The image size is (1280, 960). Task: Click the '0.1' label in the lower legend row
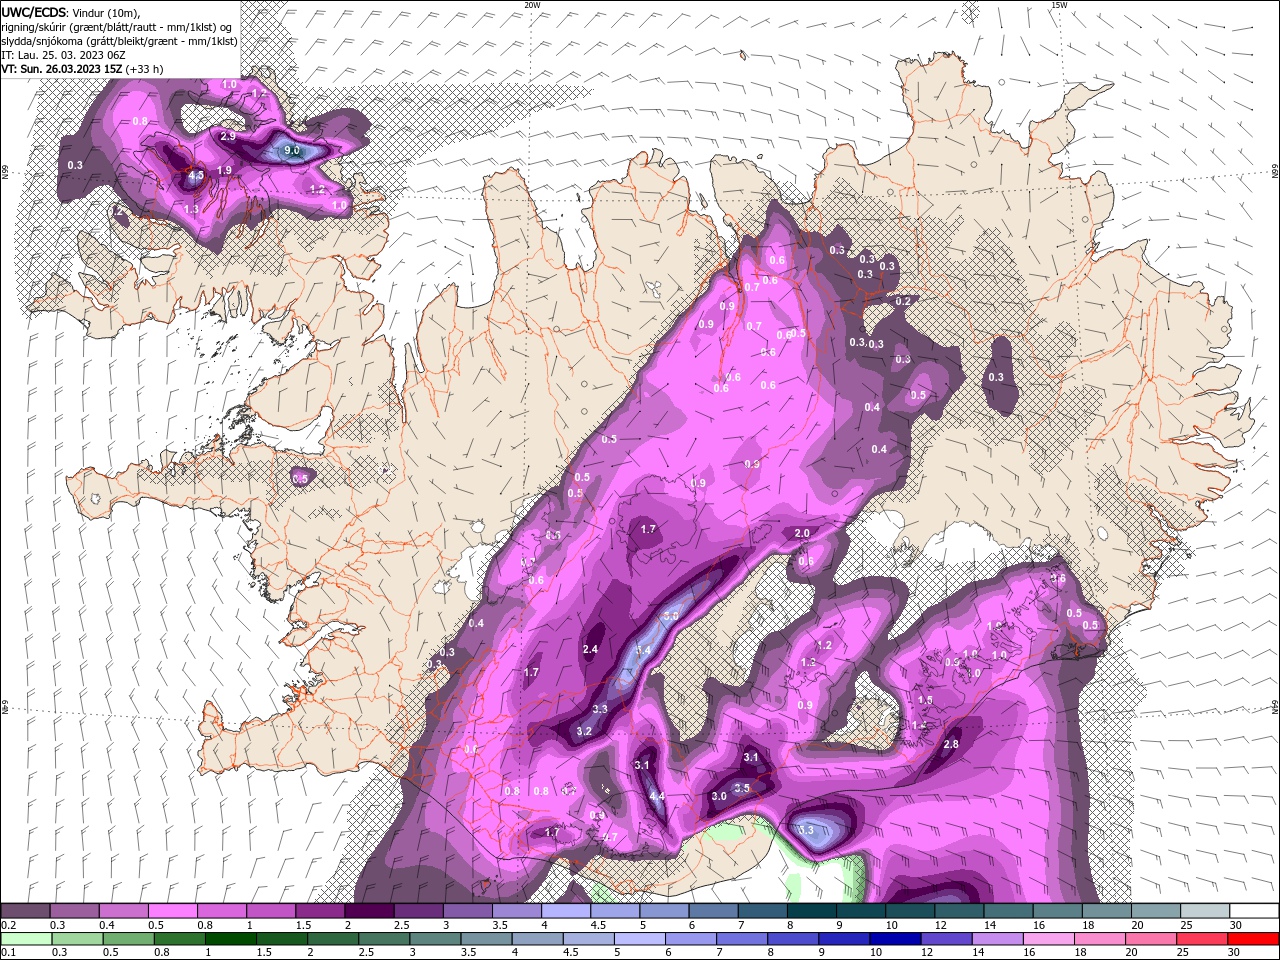[x=8, y=953]
